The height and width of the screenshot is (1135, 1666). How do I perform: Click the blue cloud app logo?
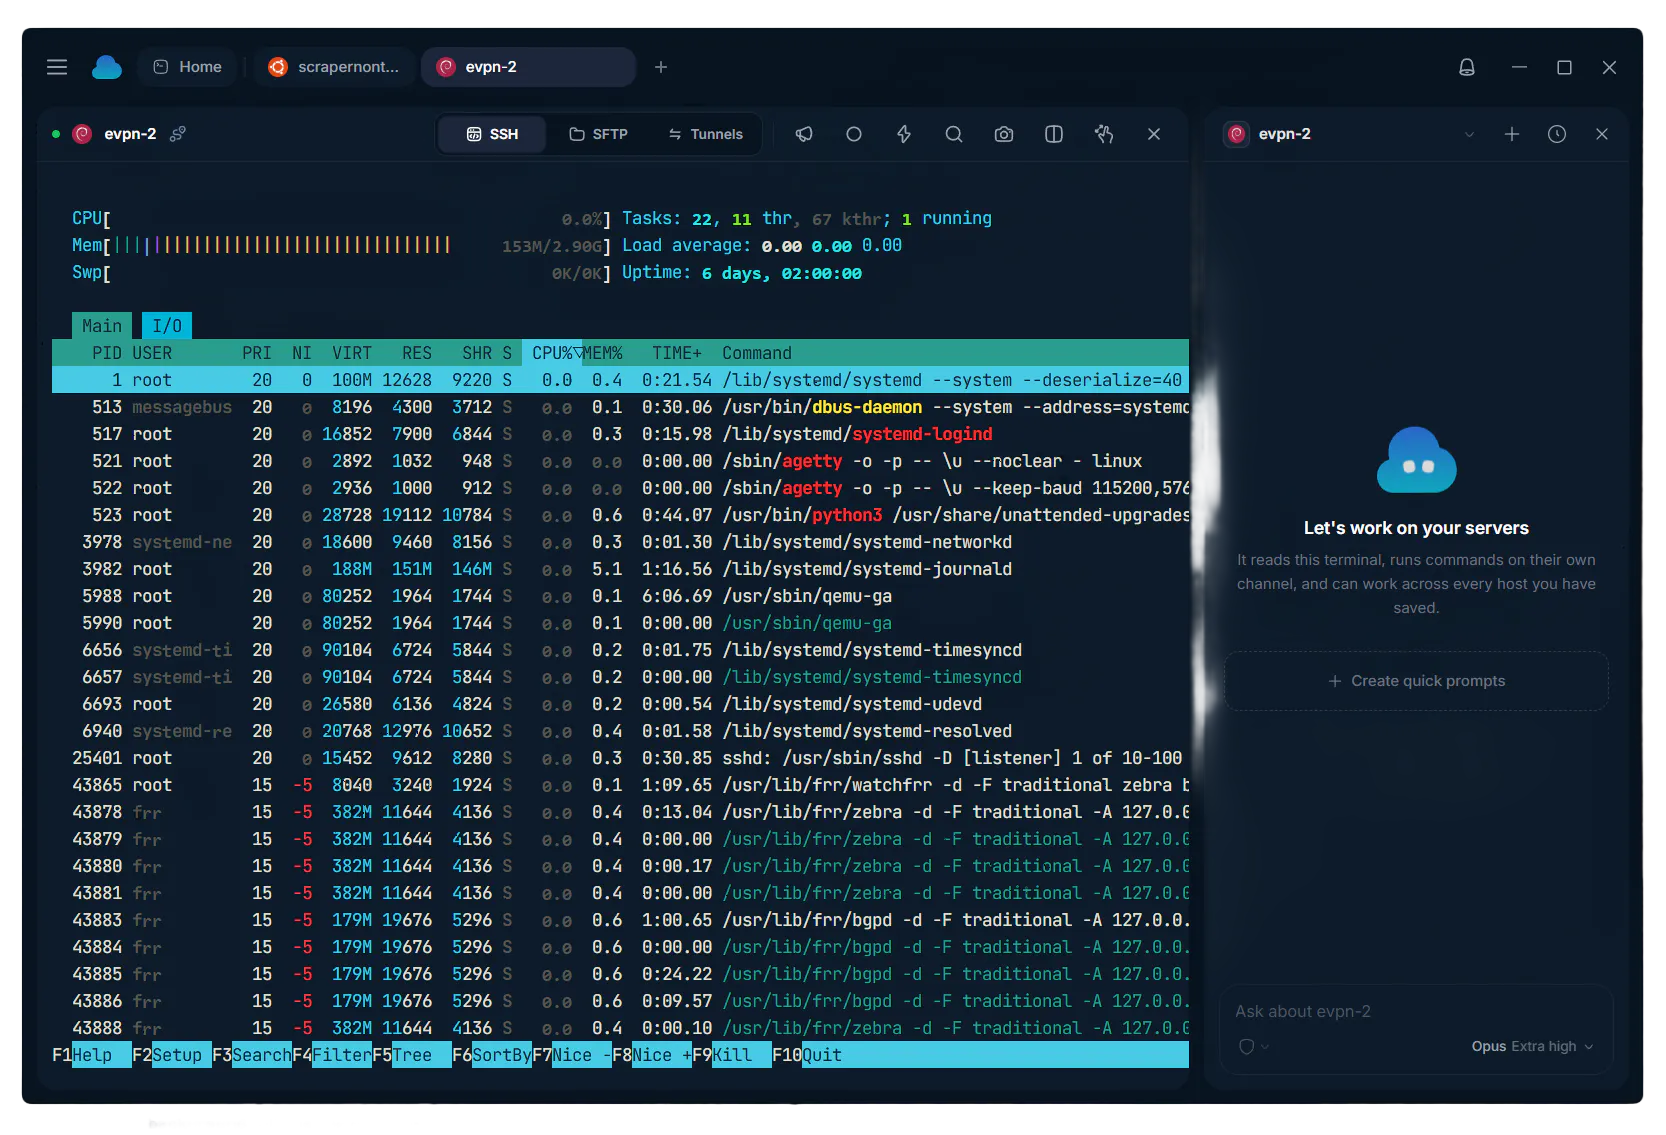point(107,67)
